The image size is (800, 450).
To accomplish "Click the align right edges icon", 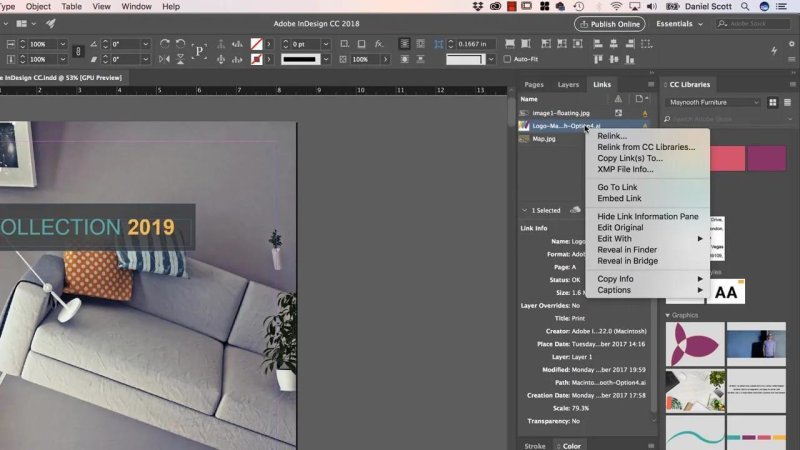I will (x=630, y=44).
